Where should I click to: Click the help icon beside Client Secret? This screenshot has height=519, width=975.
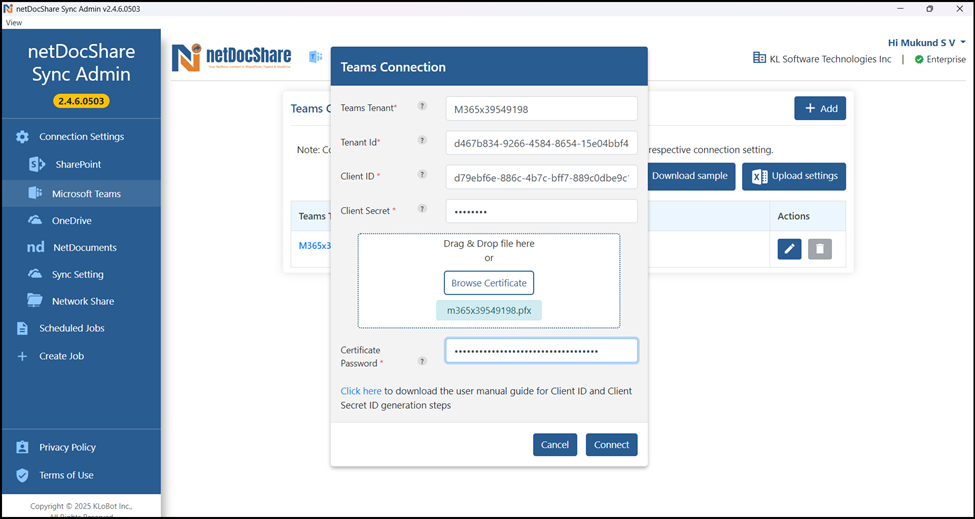[422, 209]
